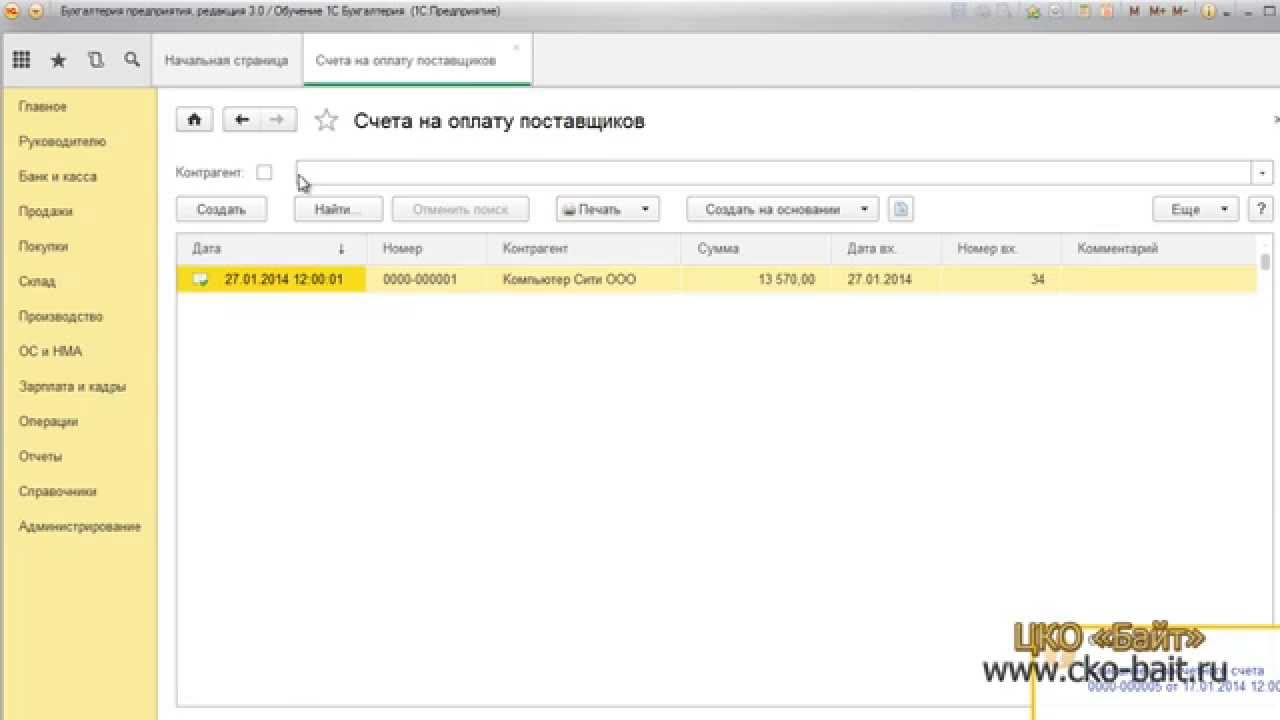Viewport: 1280px width, 720px height.
Task: Open the Отчеты section
Action: coord(40,456)
